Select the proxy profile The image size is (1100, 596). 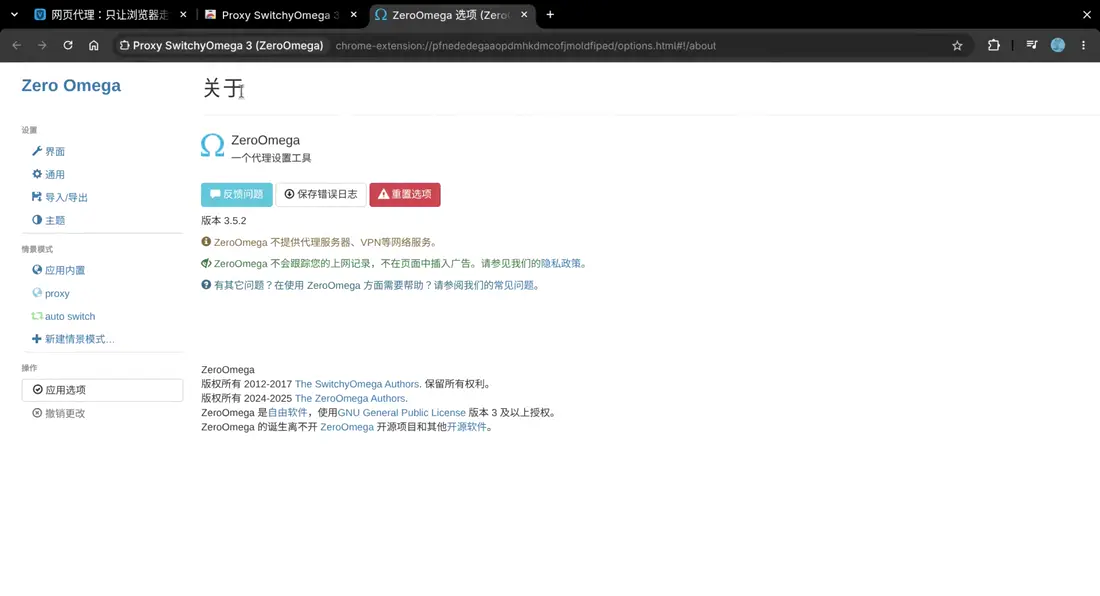click(x=51, y=293)
